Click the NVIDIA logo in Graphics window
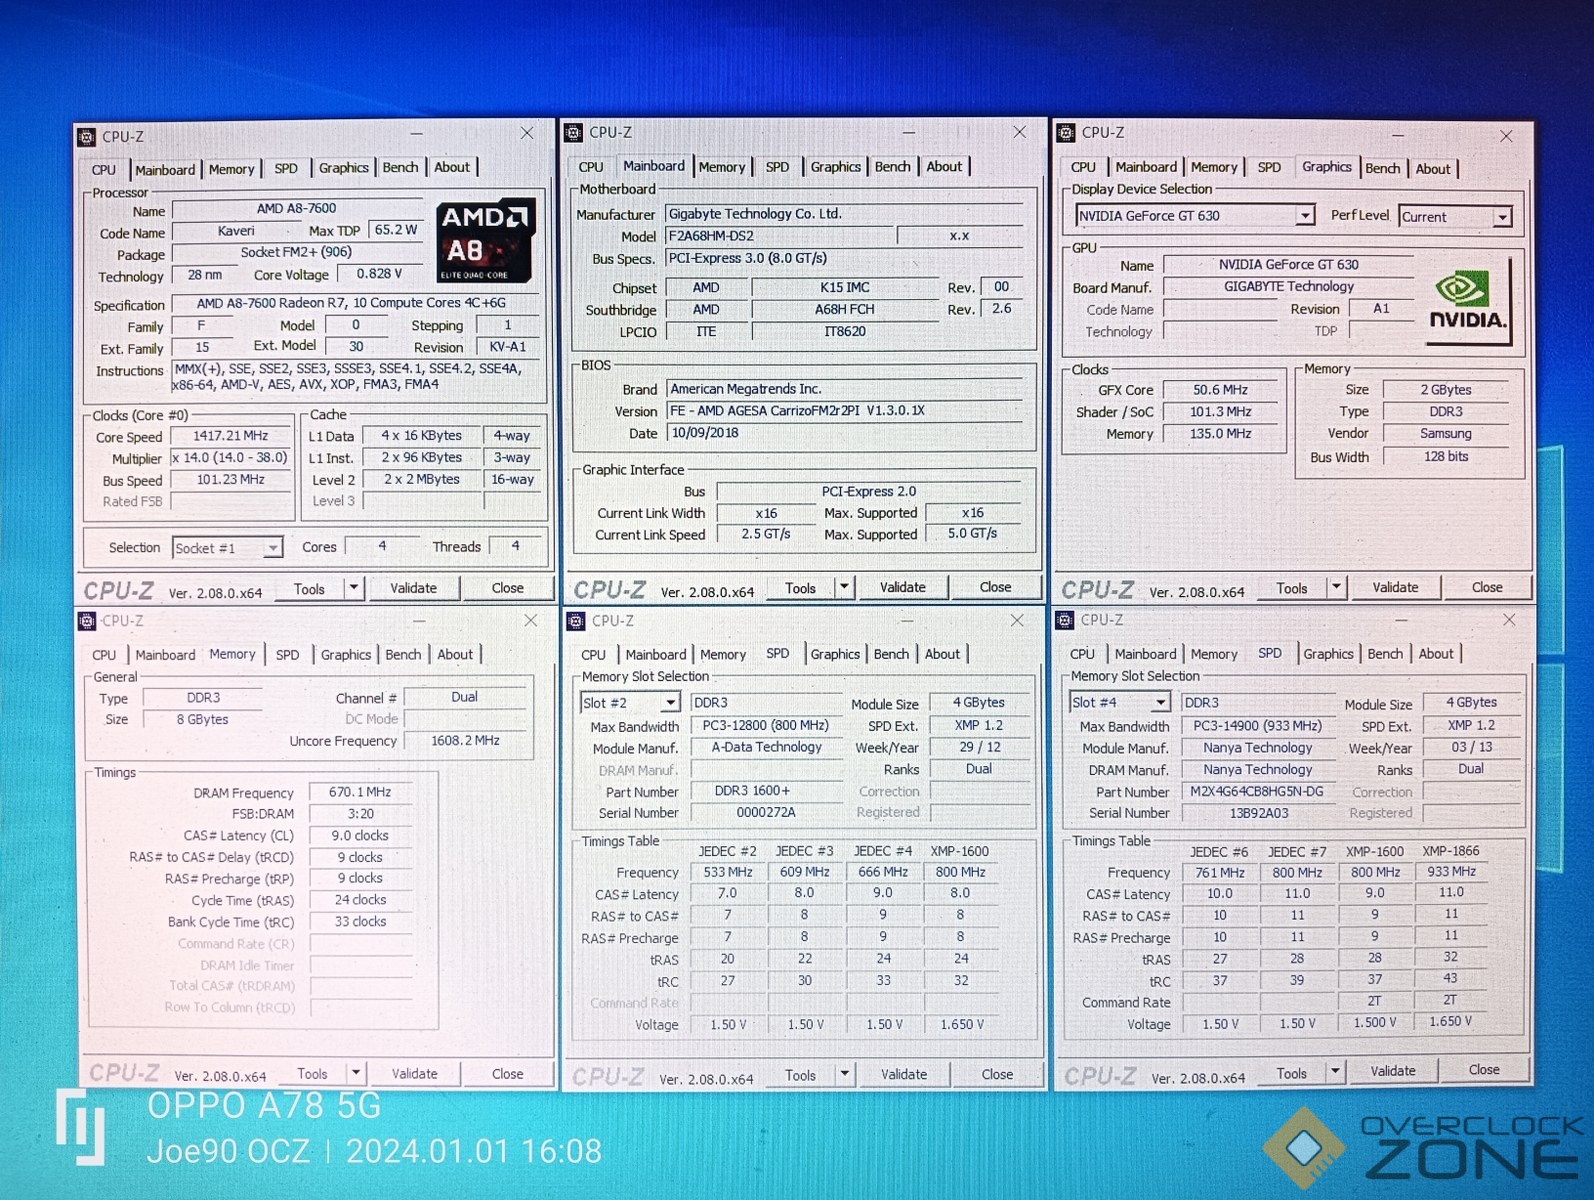 point(1466,302)
